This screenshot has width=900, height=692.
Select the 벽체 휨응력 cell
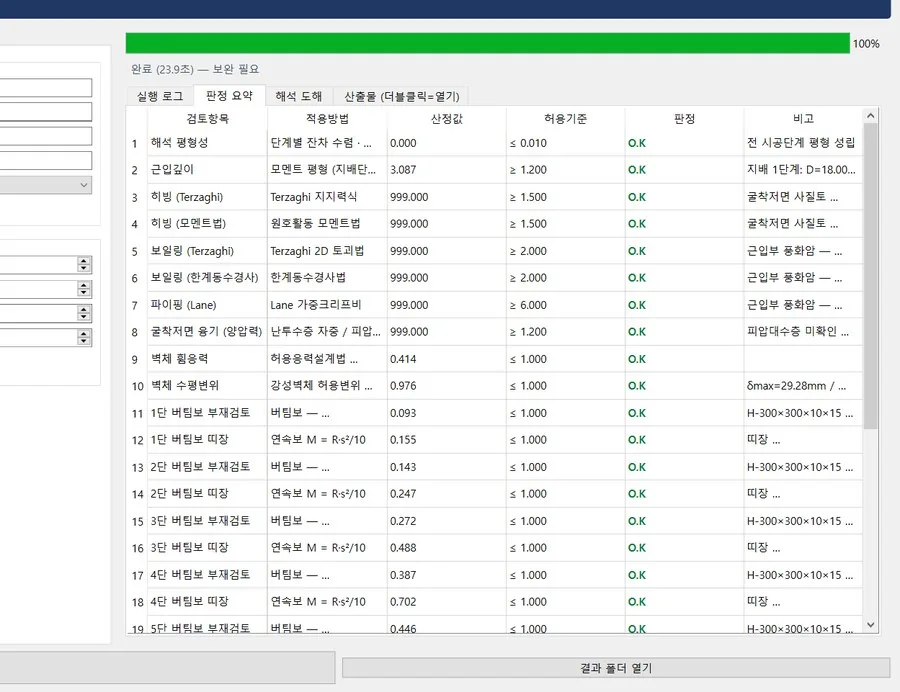click(207, 359)
